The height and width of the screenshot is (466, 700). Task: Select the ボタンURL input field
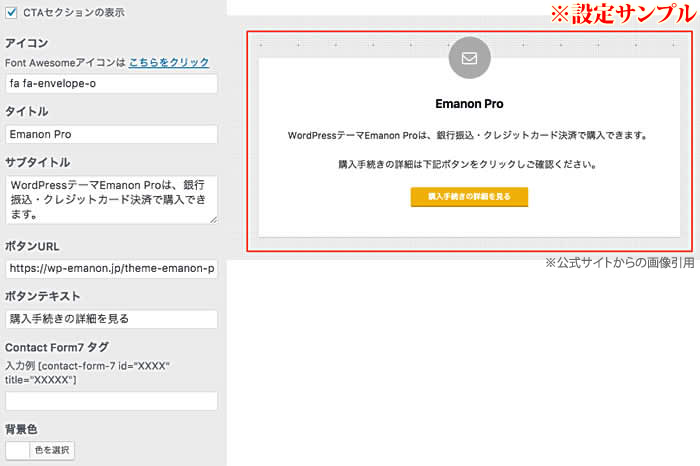click(x=111, y=268)
